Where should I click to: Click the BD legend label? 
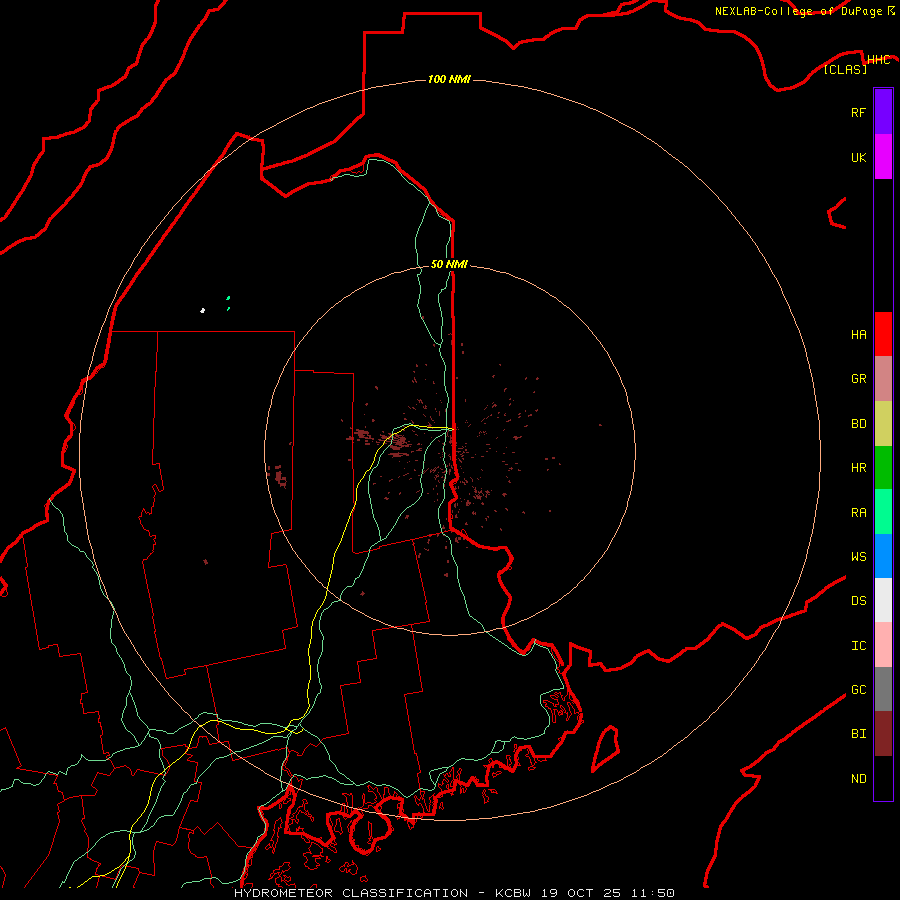(x=858, y=424)
